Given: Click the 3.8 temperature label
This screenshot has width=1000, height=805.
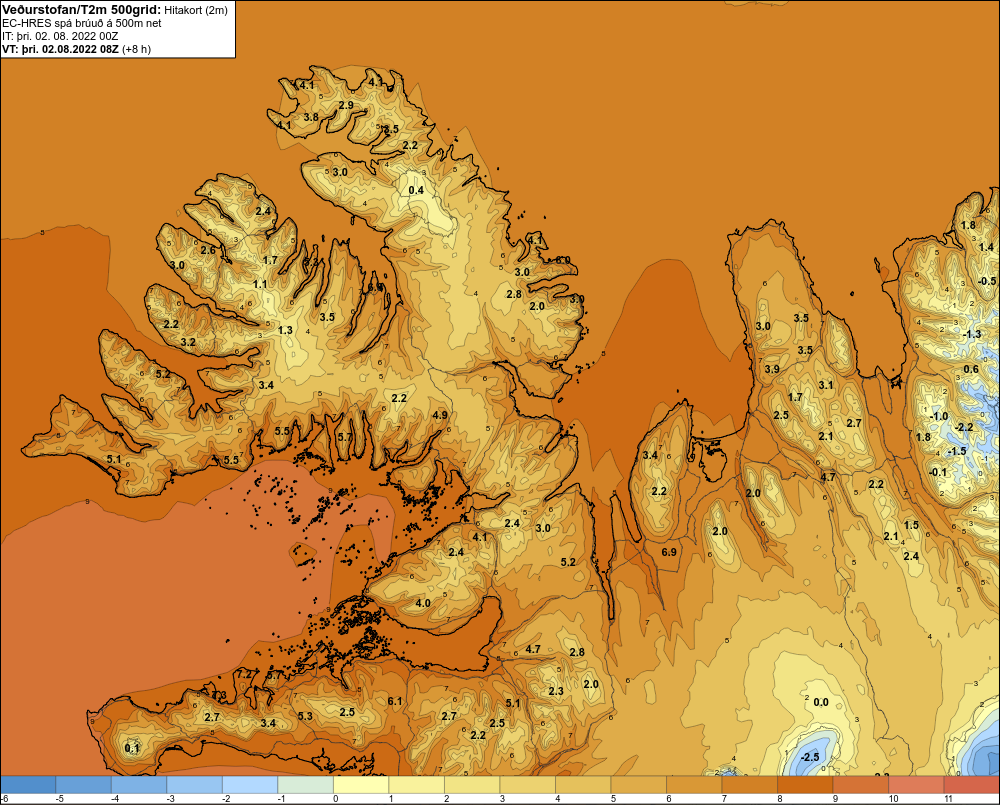Looking at the screenshot, I should 311,117.
